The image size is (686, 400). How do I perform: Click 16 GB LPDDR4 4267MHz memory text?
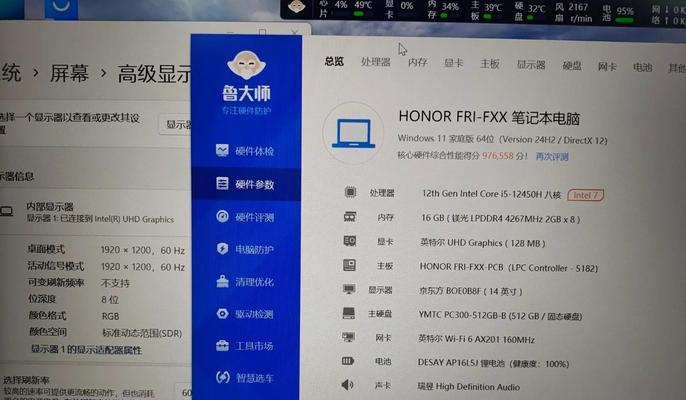click(x=500, y=218)
